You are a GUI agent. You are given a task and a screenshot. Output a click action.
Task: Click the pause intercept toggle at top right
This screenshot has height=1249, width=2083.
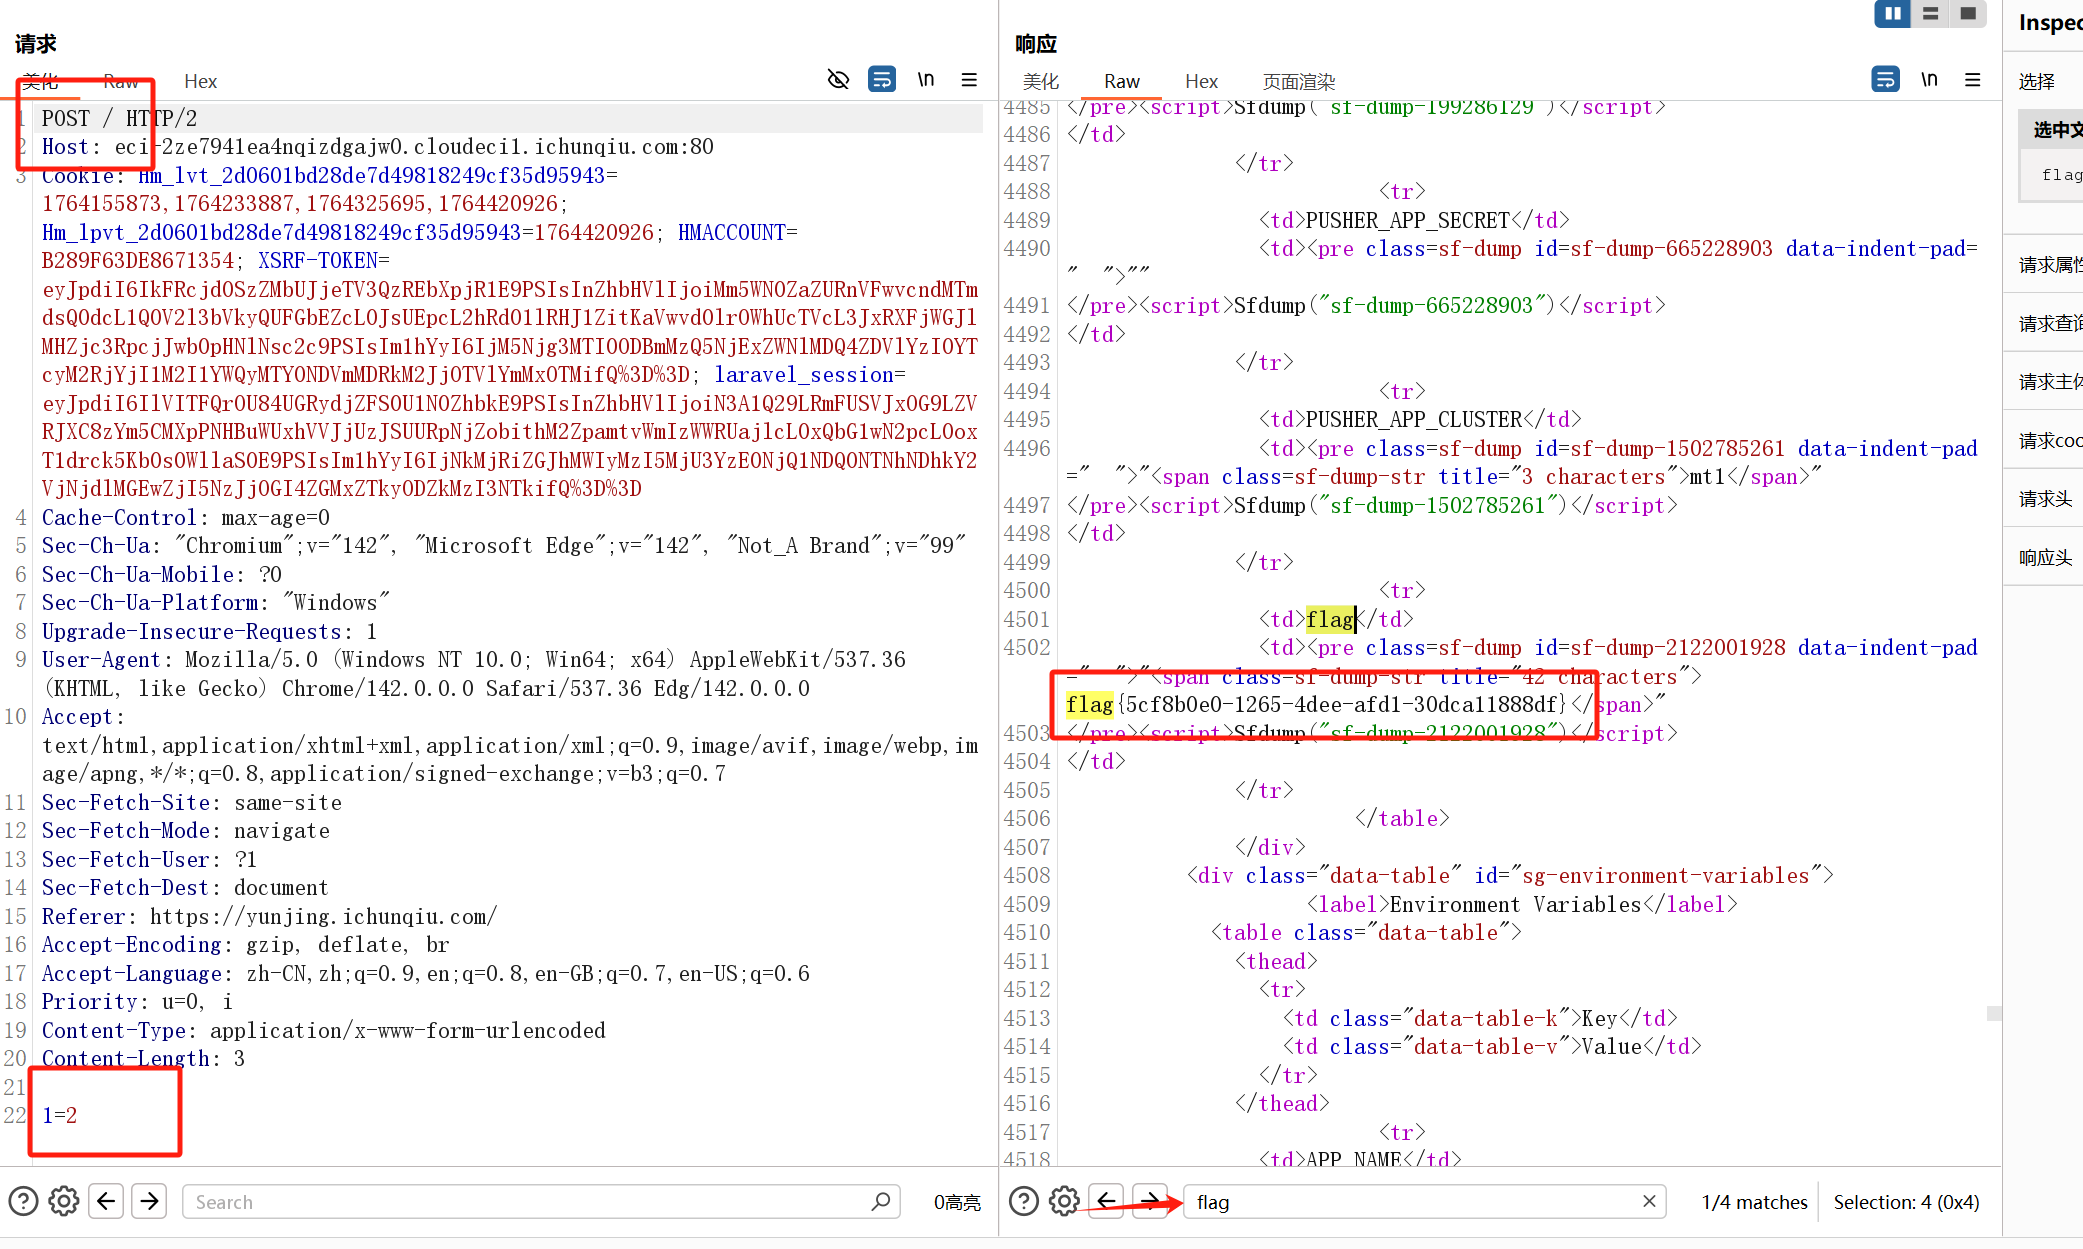pos(1892,14)
